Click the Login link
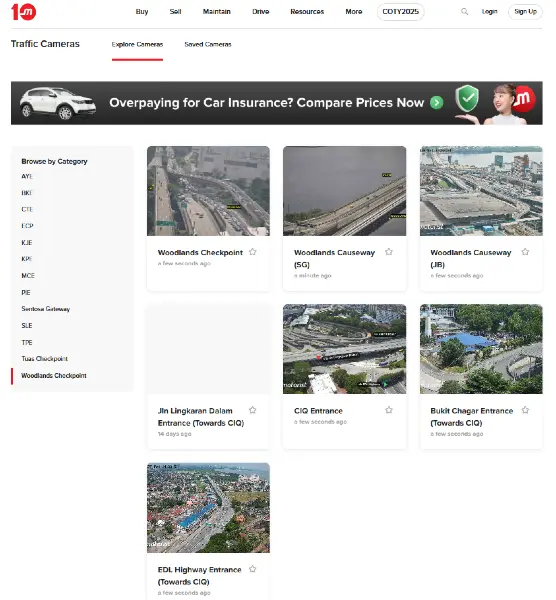The image size is (556, 600). 489,11
